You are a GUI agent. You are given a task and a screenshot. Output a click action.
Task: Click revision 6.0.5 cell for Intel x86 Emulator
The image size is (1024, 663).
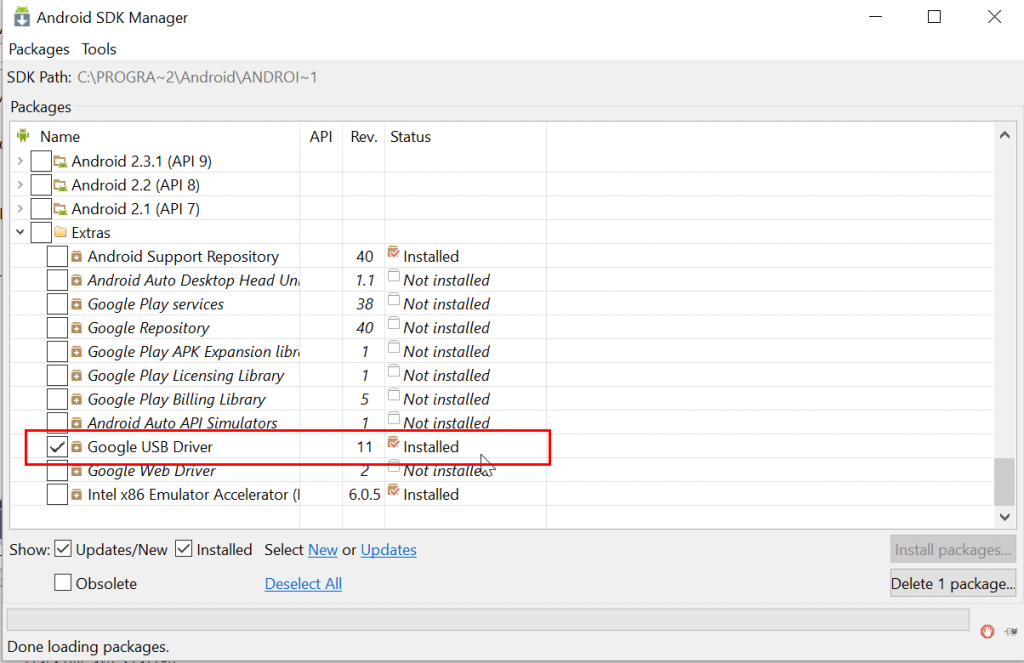click(364, 494)
